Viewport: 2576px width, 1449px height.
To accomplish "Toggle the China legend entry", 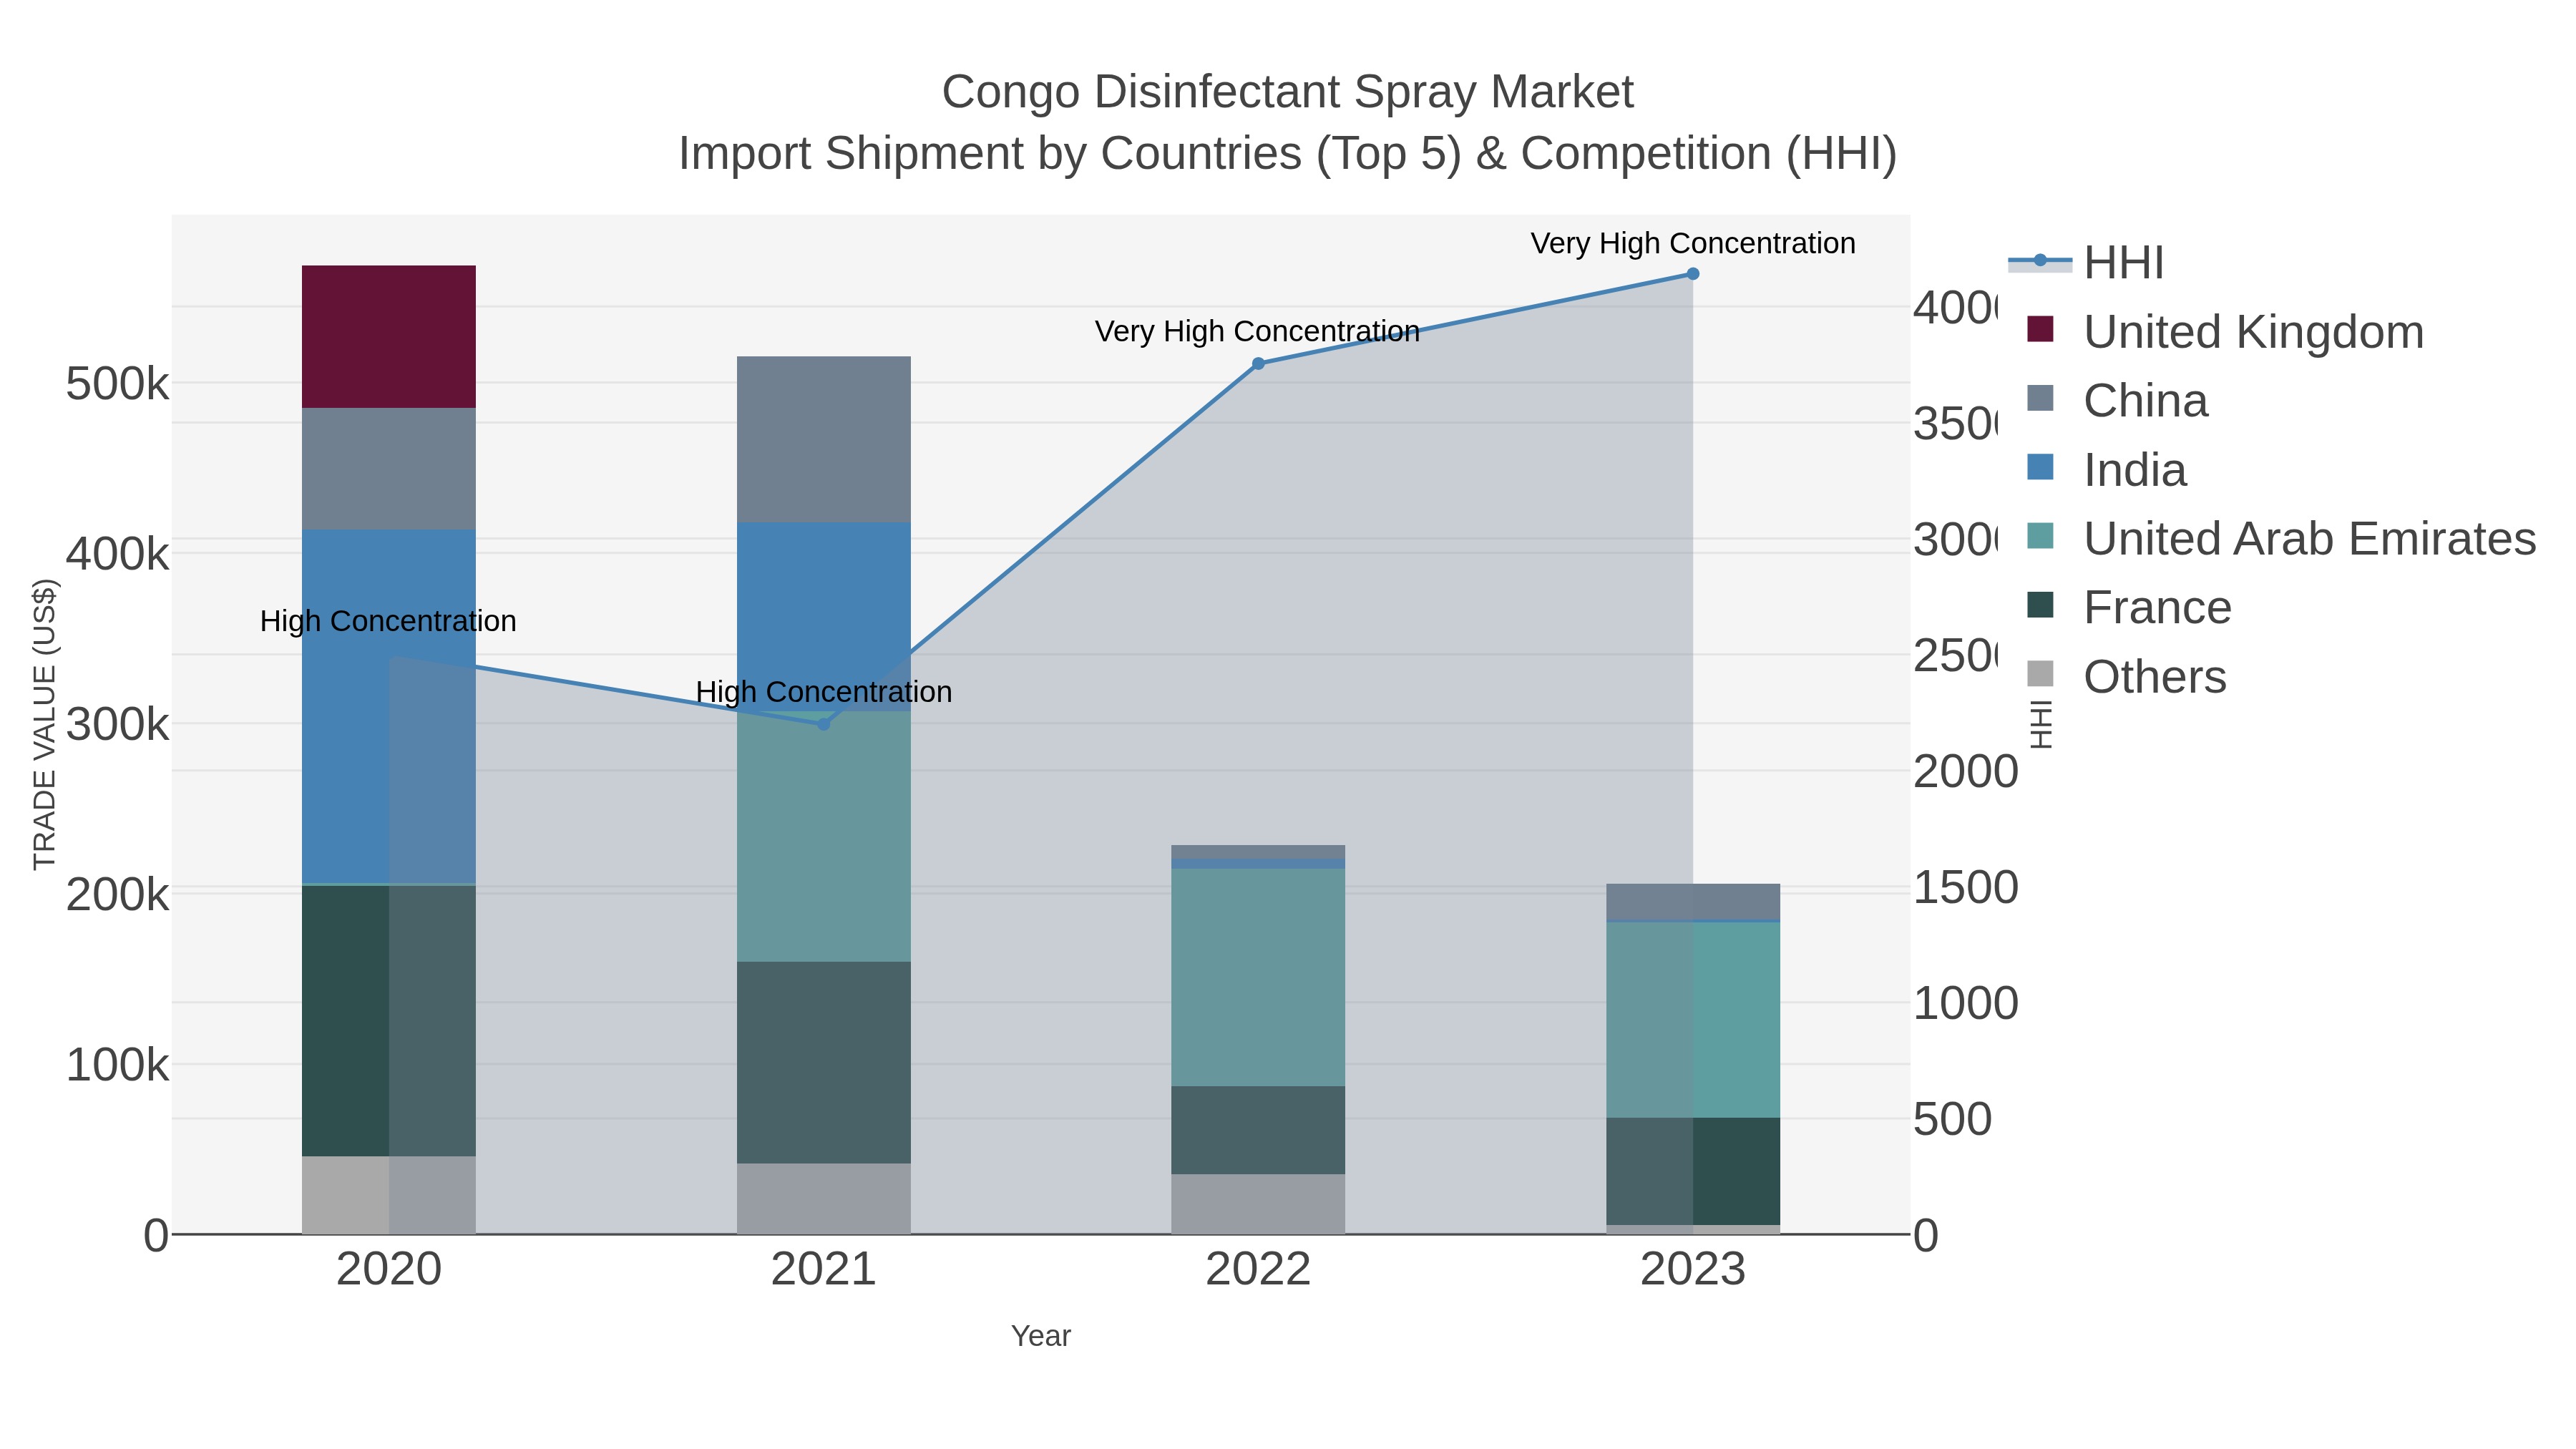I will point(2117,401).
